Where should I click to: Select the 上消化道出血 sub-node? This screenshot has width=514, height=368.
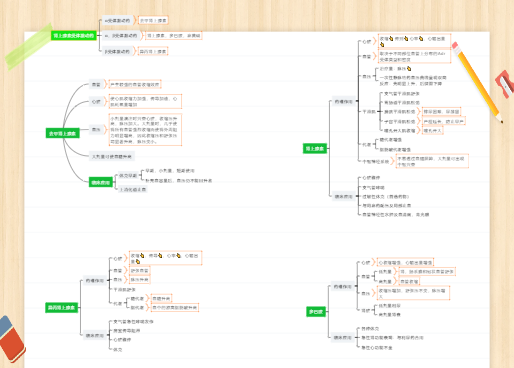pos(133,189)
